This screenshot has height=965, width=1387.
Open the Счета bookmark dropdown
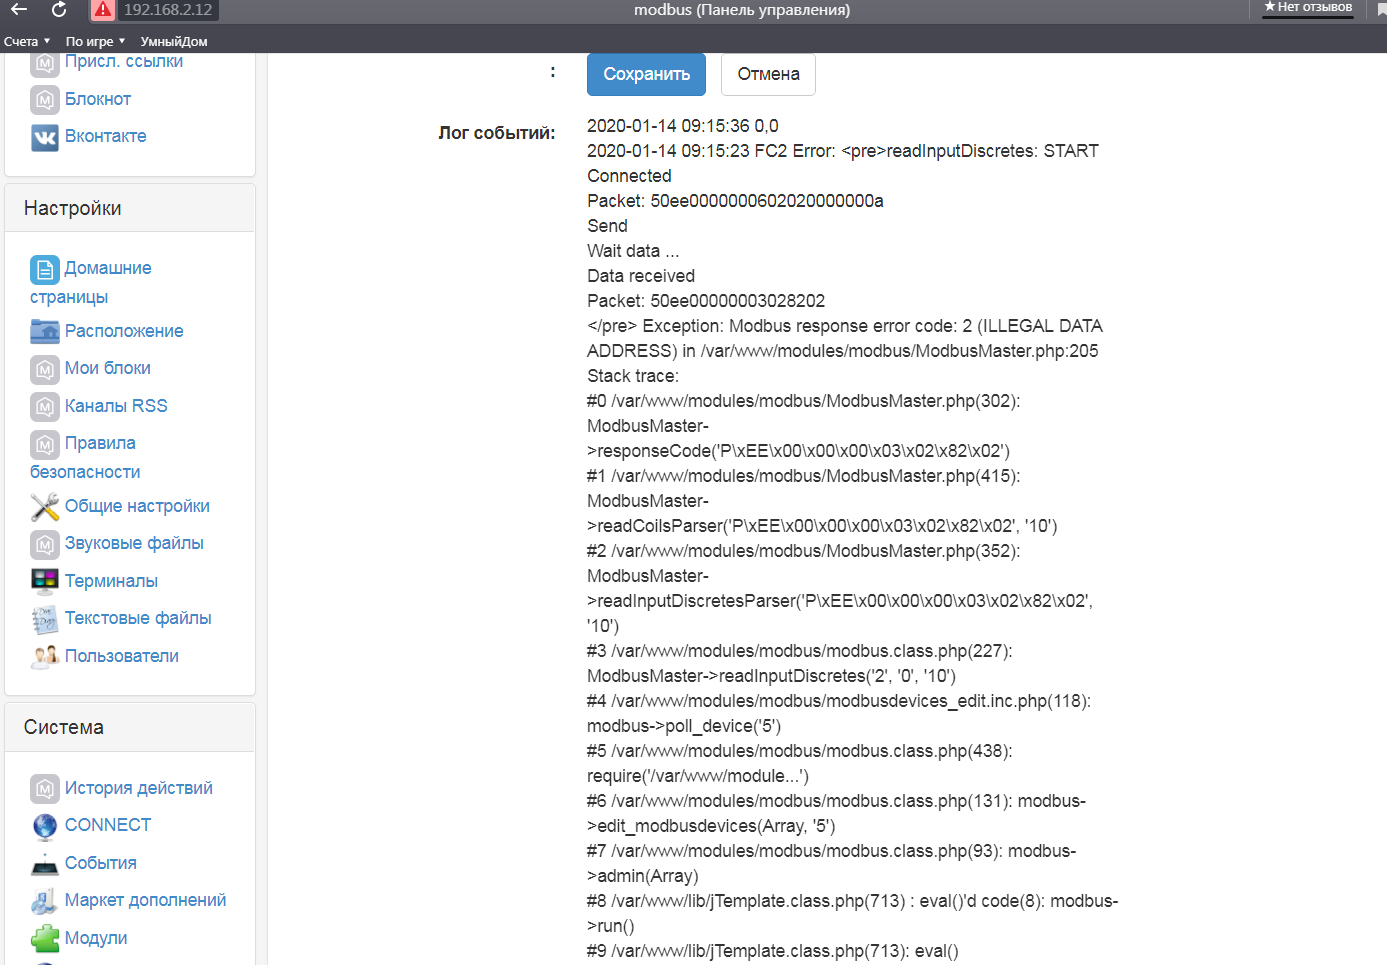pyautogui.click(x=27, y=42)
